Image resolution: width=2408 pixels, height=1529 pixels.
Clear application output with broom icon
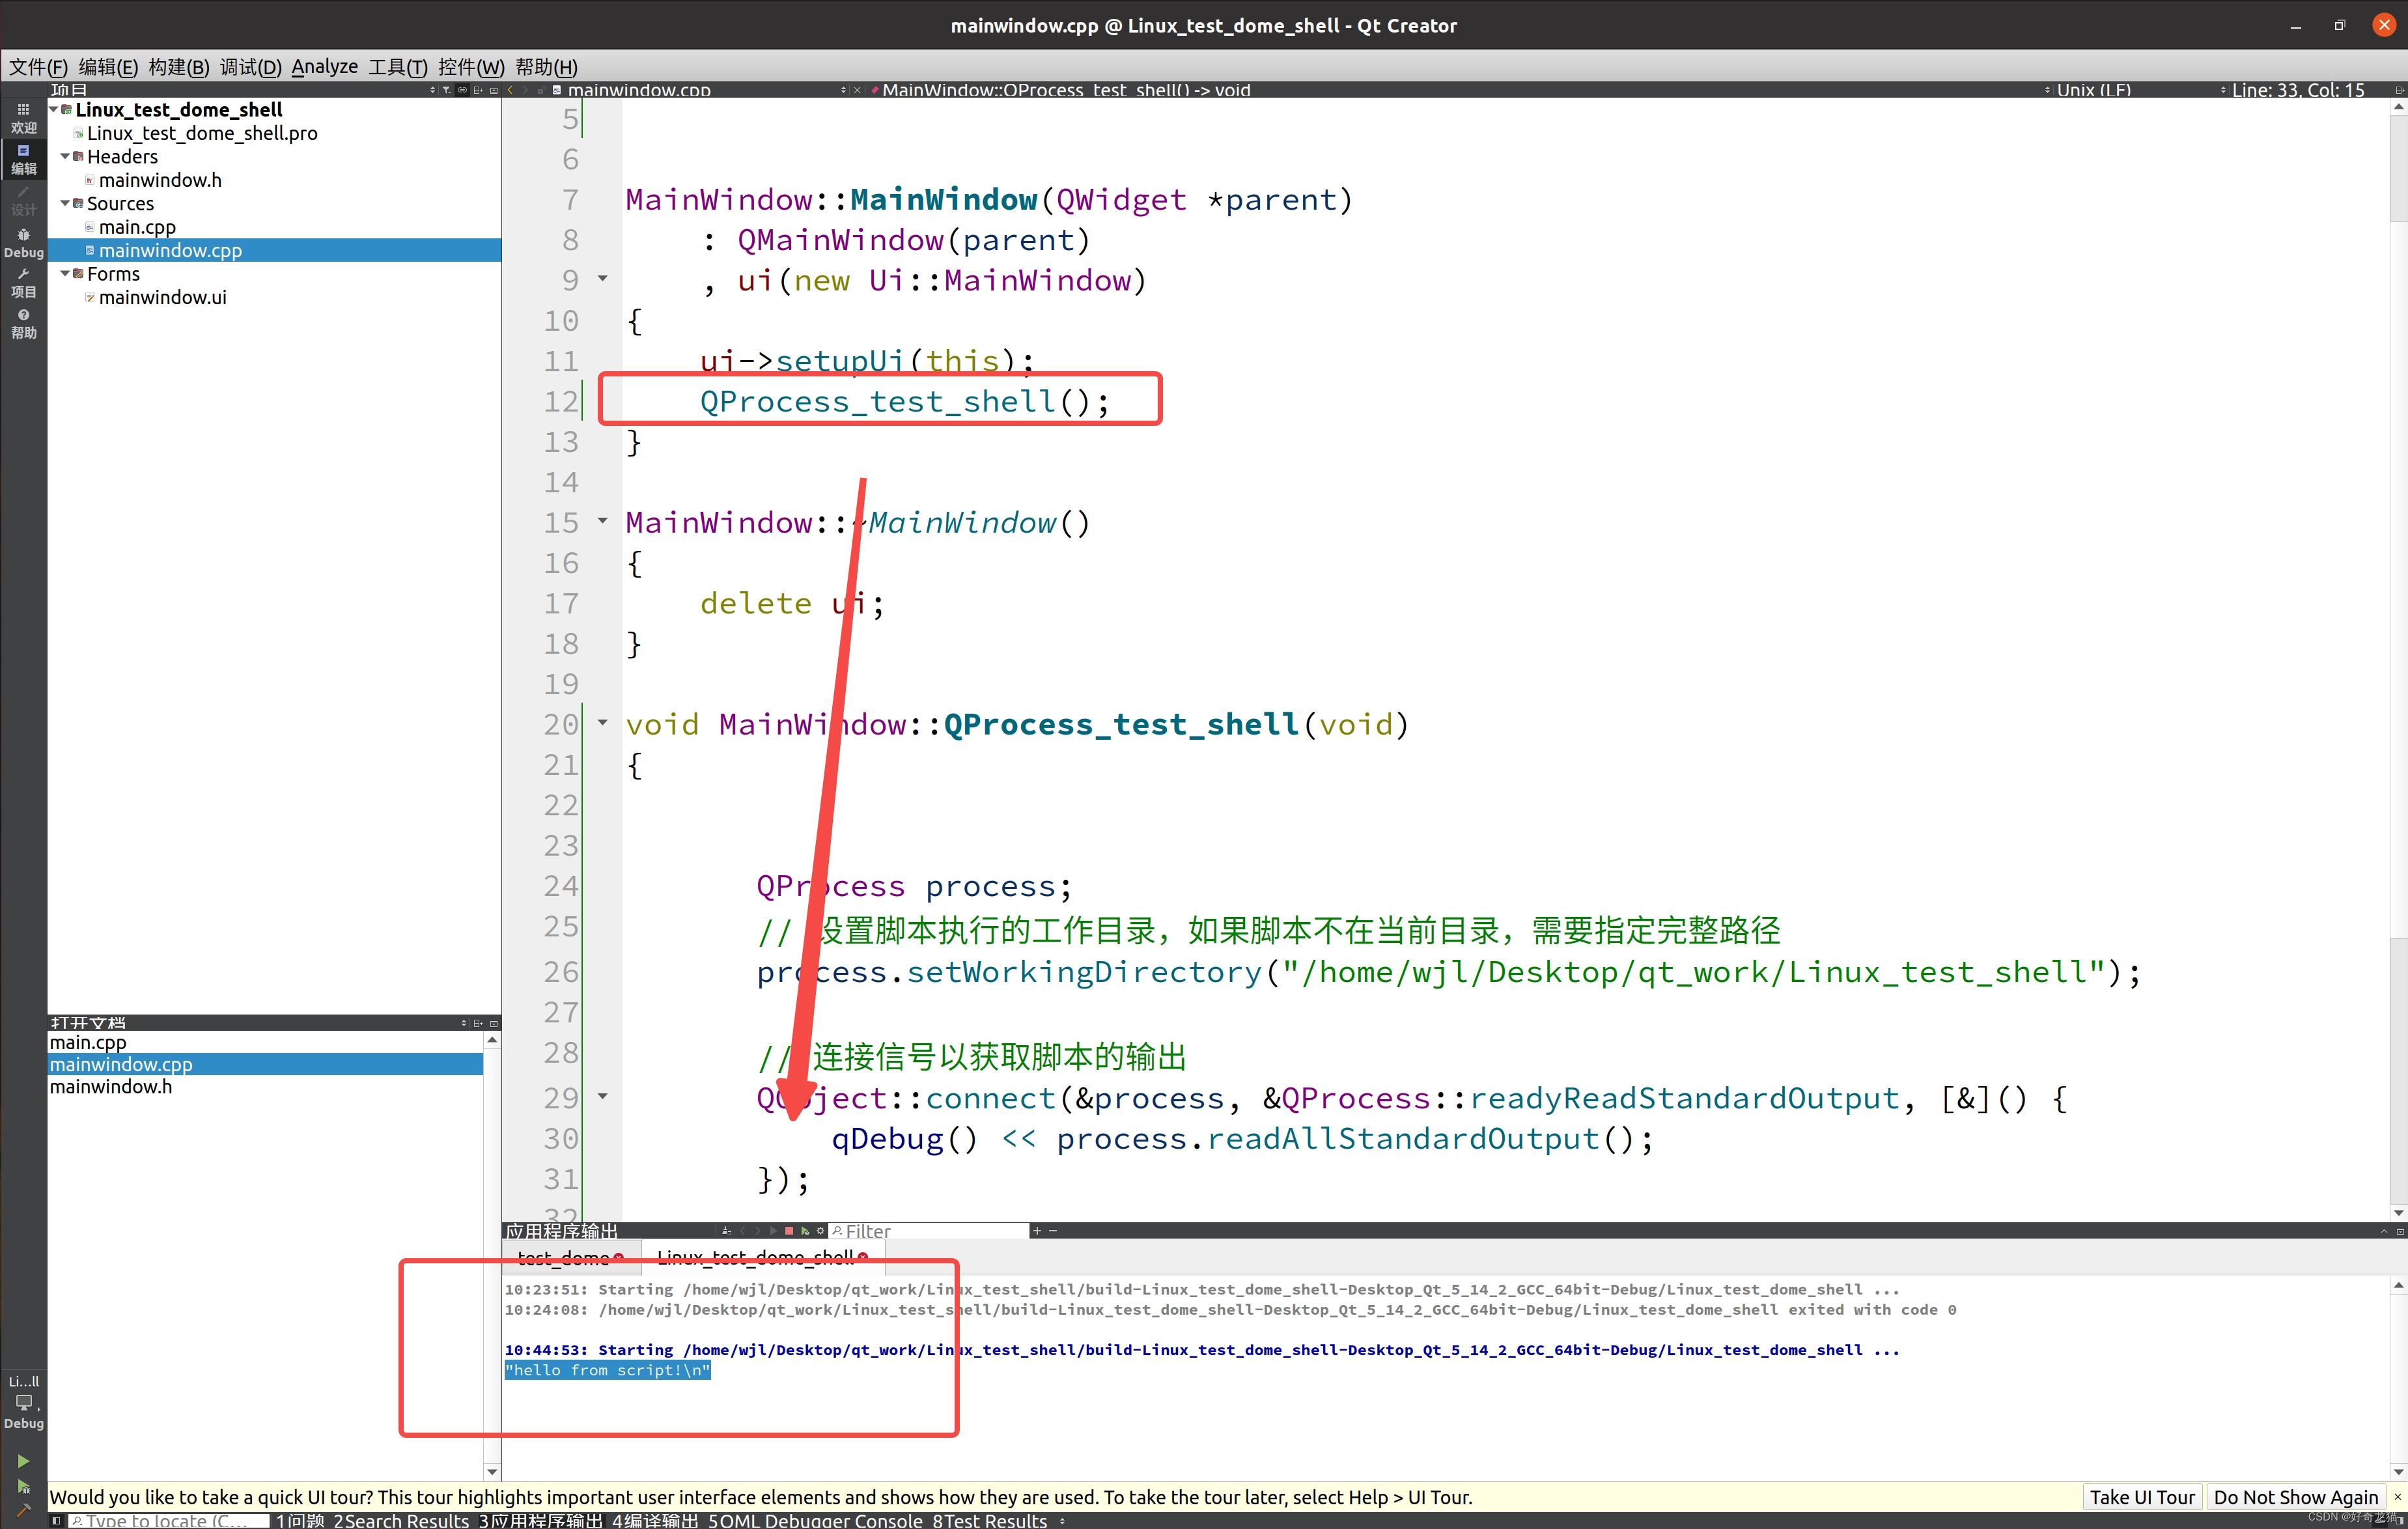tap(727, 1231)
